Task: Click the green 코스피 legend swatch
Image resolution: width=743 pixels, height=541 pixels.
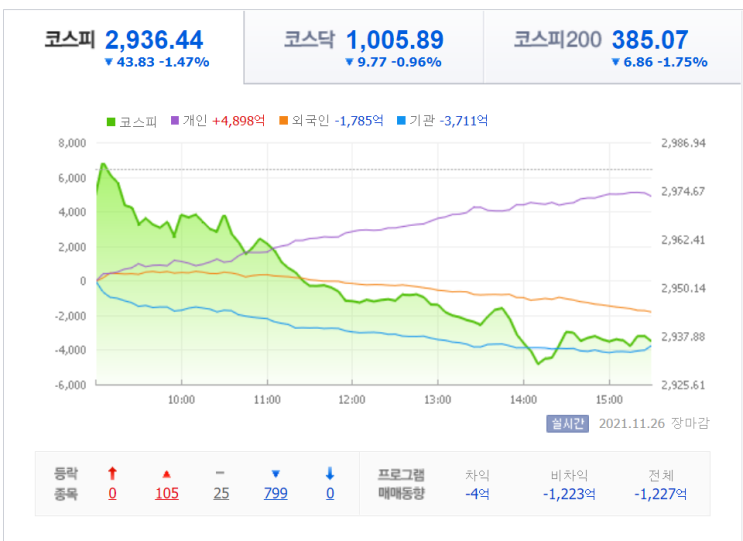Action: 111,121
